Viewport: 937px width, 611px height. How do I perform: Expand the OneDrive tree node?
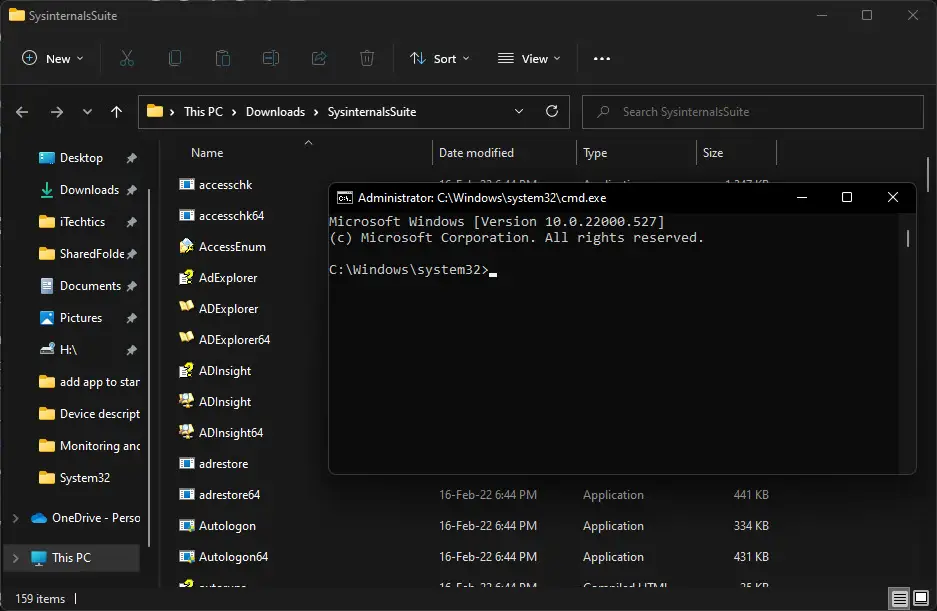click(16, 518)
